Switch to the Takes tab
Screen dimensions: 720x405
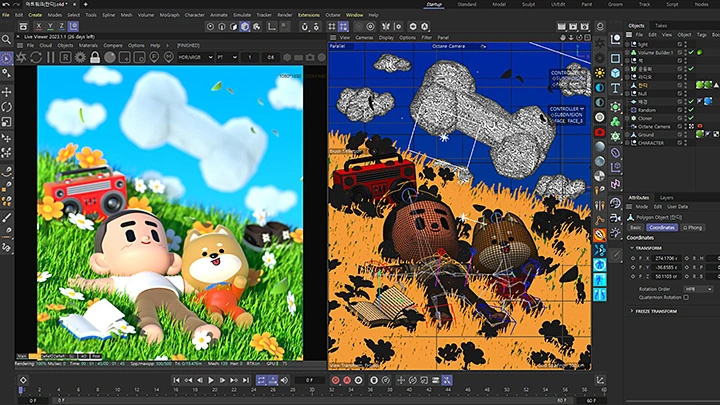point(661,26)
